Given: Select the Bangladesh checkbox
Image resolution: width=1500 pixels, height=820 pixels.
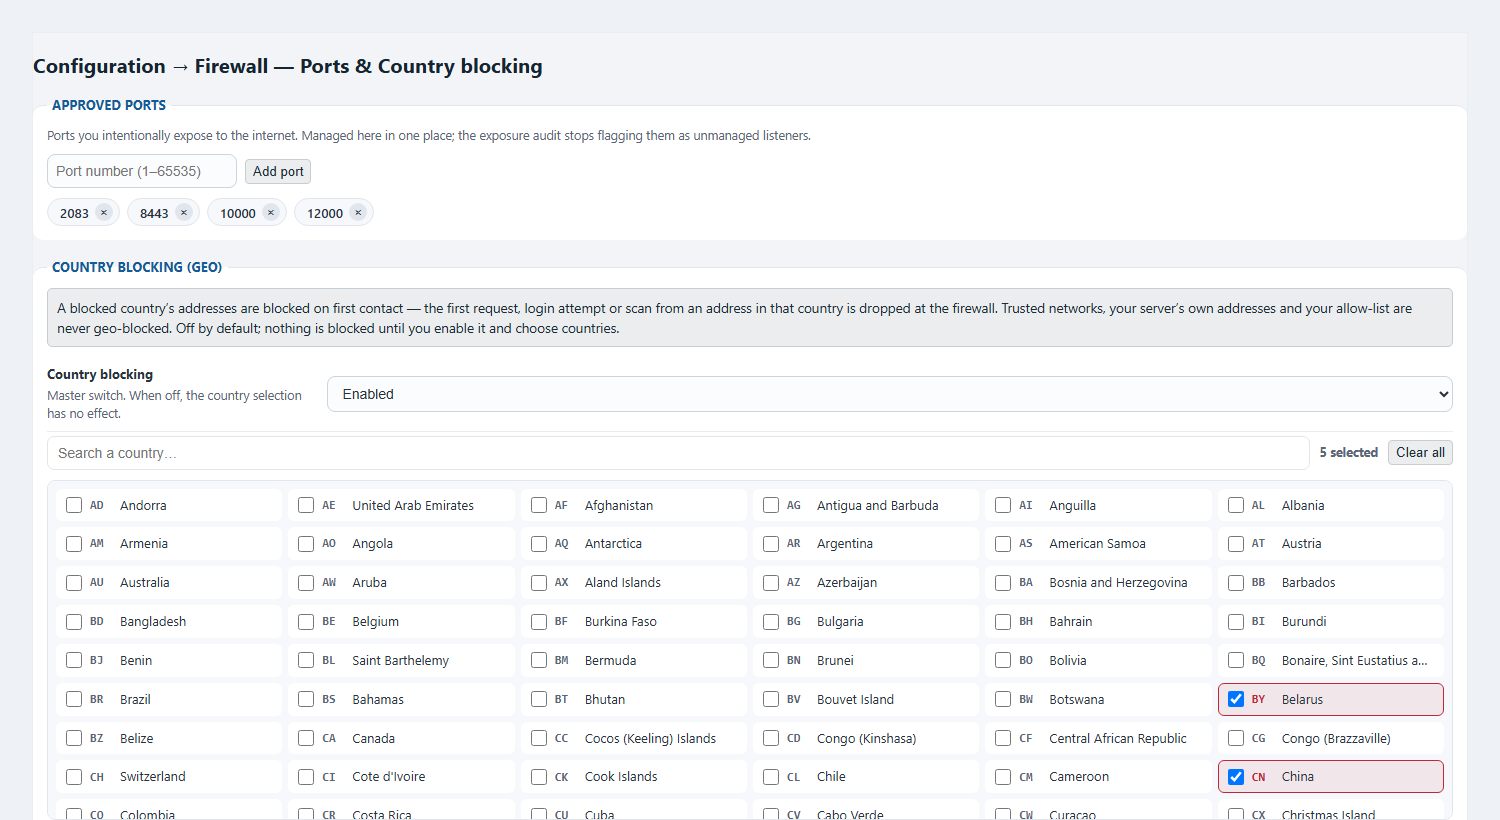Looking at the screenshot, I should click(x=74, y=621).
